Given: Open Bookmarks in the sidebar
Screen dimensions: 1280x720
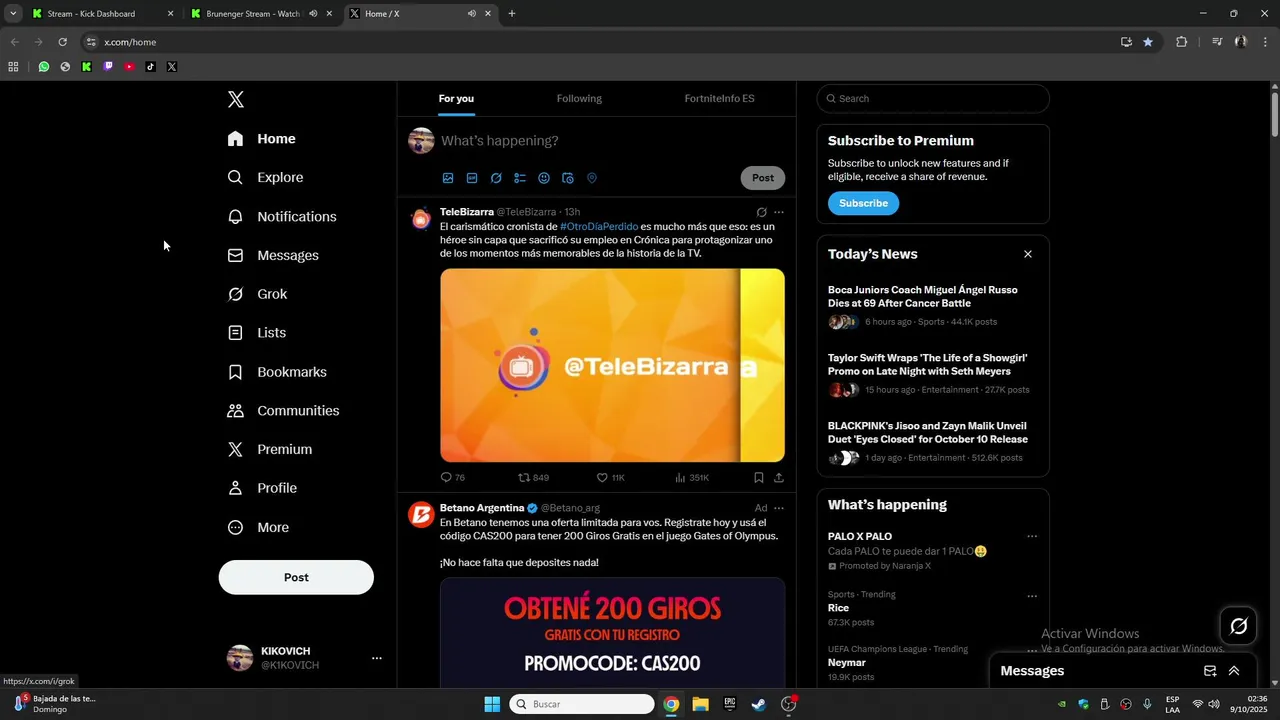Looking at the screenshot, I should [278, 372].
